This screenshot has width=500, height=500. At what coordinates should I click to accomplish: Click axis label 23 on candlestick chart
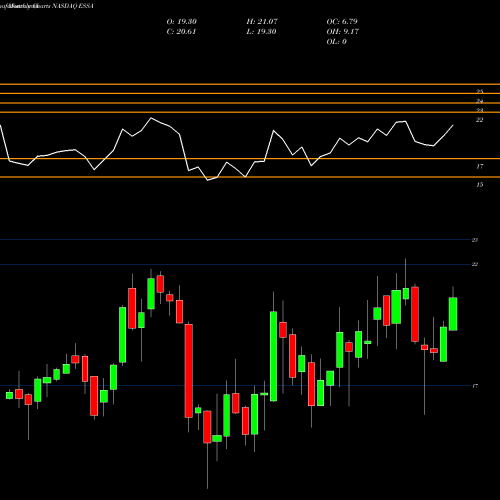[x=475, y=240]
